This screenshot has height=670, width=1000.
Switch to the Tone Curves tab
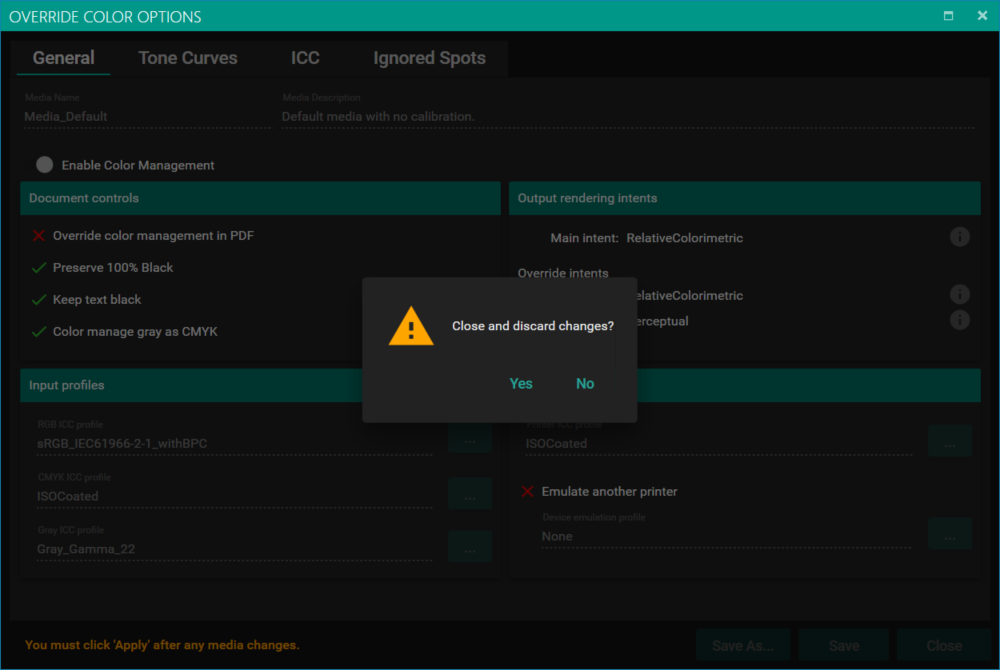point(188,58)
